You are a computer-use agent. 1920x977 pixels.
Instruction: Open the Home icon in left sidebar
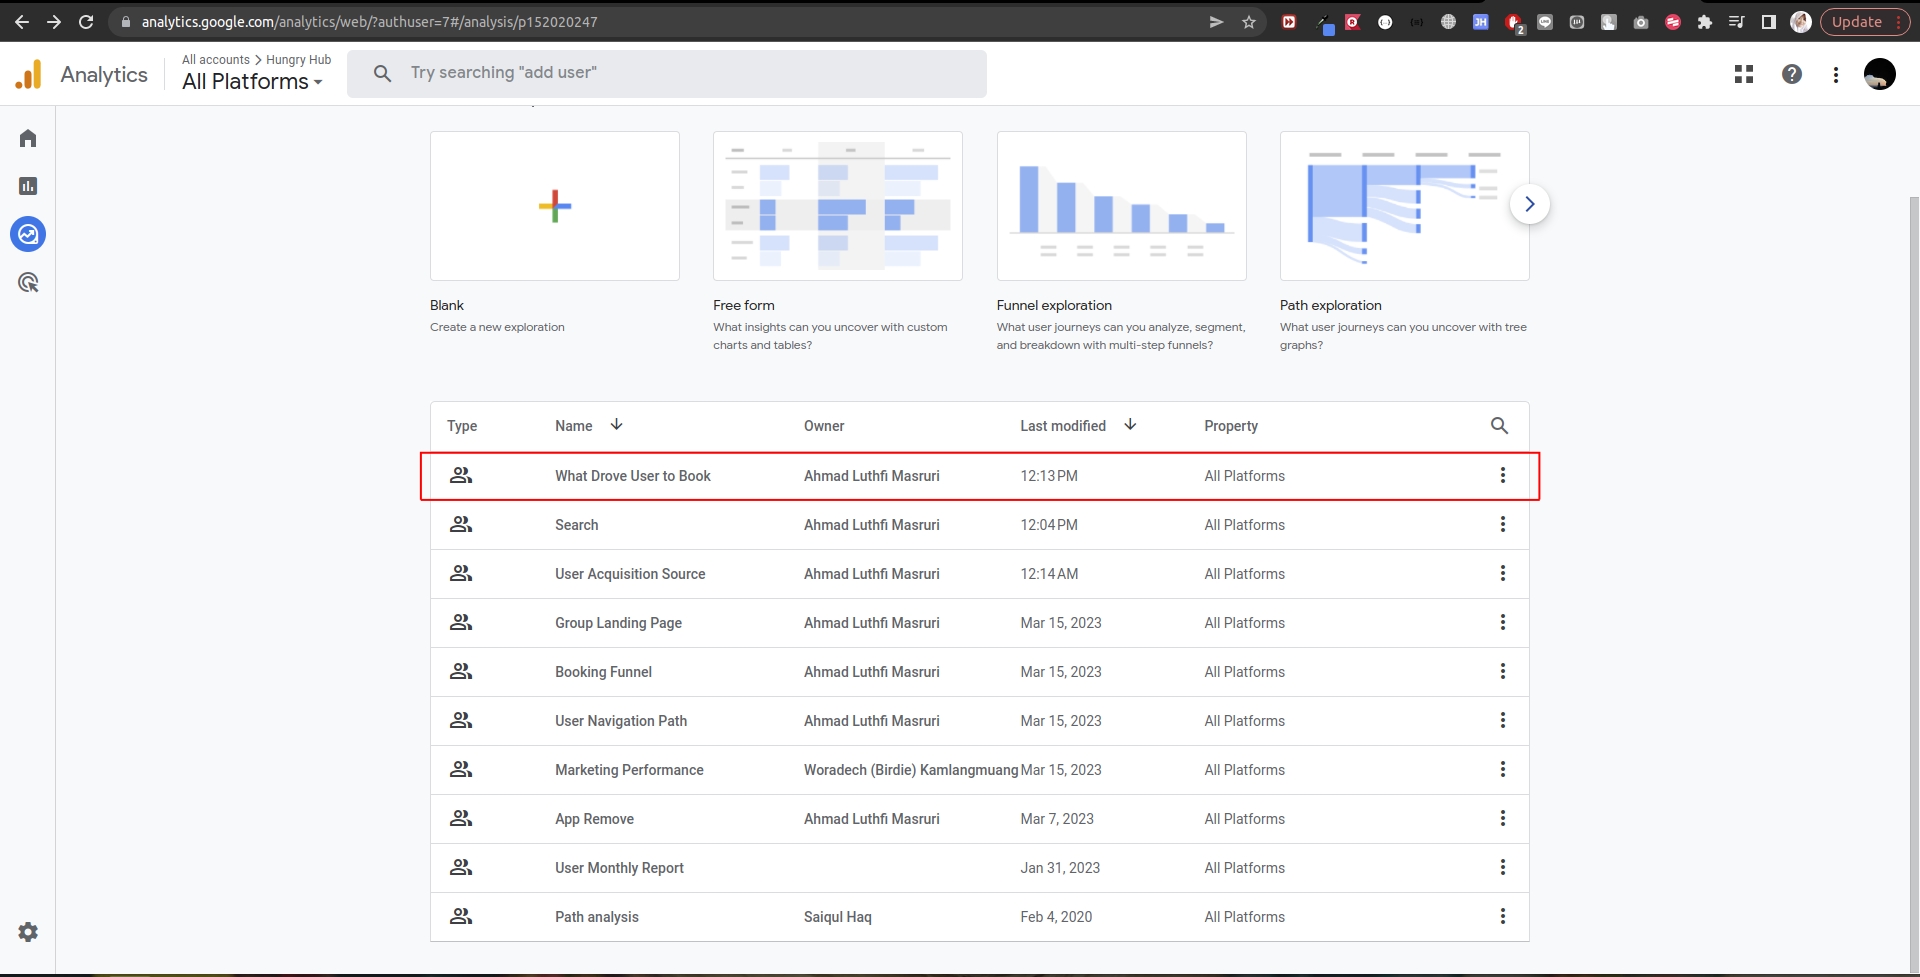(28, 138)
